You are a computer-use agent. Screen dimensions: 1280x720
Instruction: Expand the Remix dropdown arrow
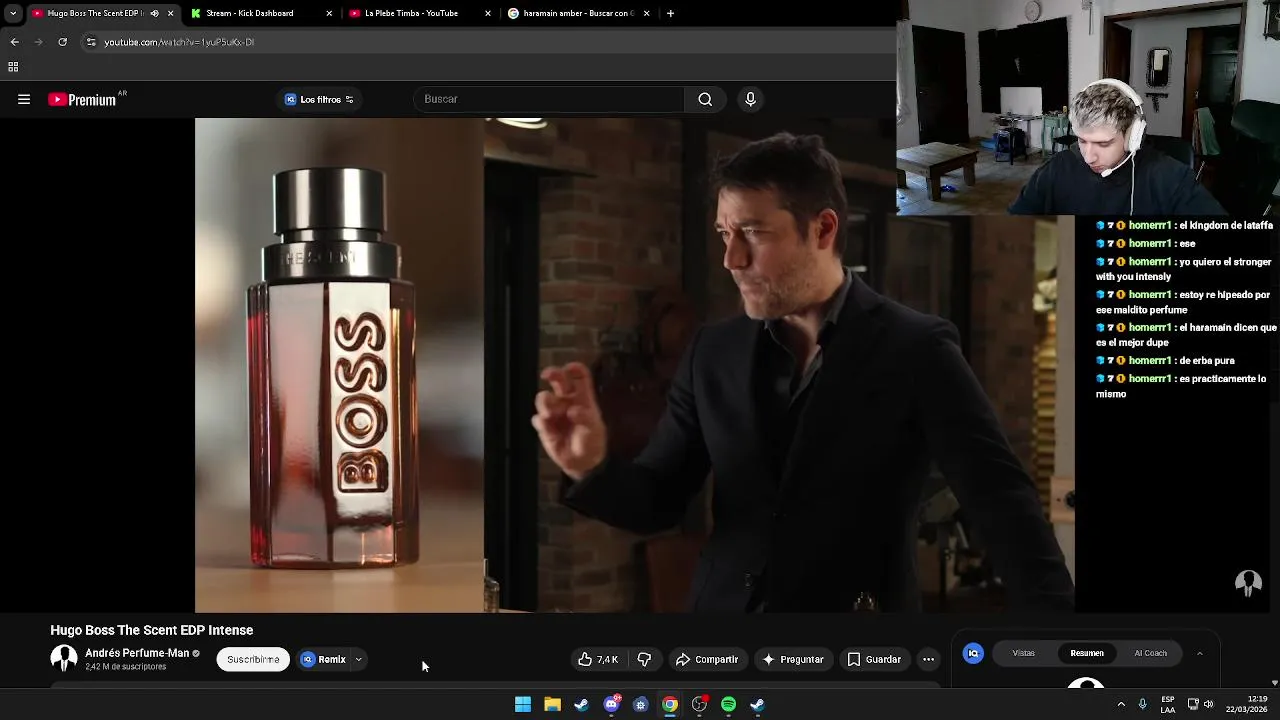click(x=358, y=659)
